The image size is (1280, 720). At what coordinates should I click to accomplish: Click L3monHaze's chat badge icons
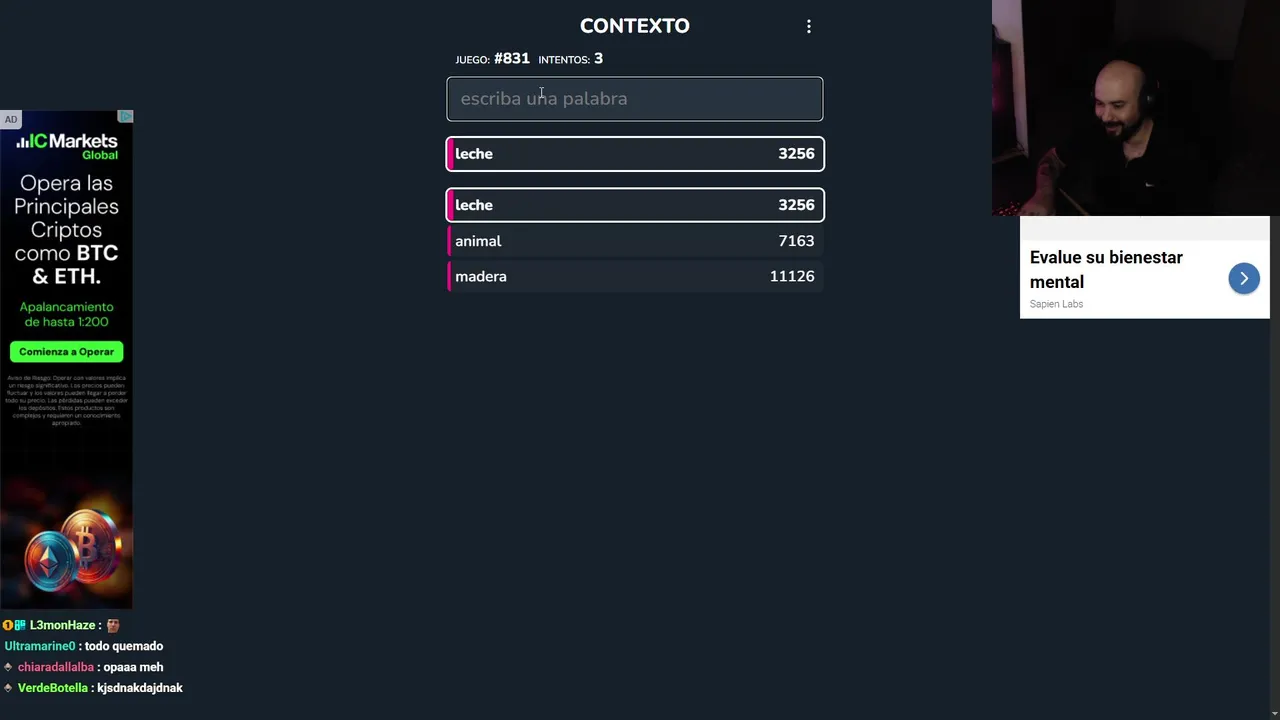[x=14, y=625]
